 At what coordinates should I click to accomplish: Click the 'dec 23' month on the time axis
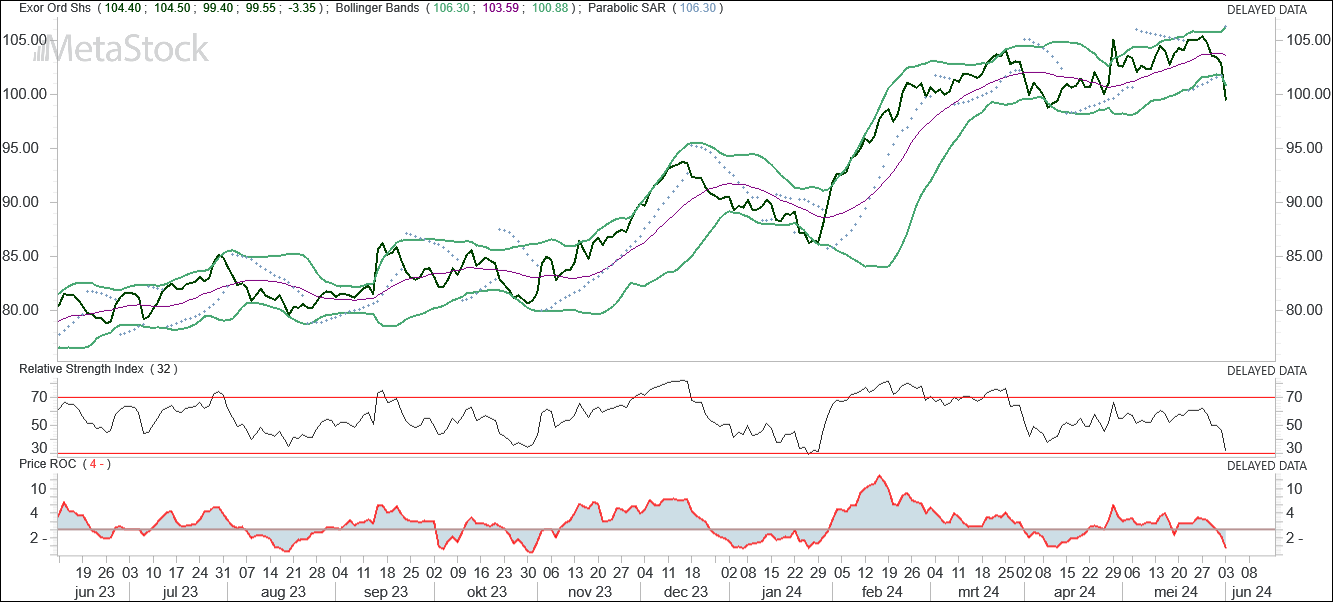[x=686, y=592]
